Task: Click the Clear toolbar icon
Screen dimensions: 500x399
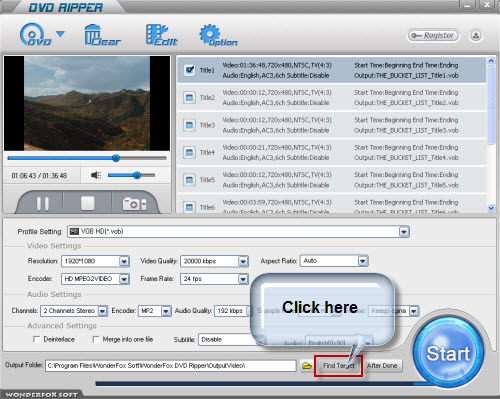Action: click(x=102, y=35)
